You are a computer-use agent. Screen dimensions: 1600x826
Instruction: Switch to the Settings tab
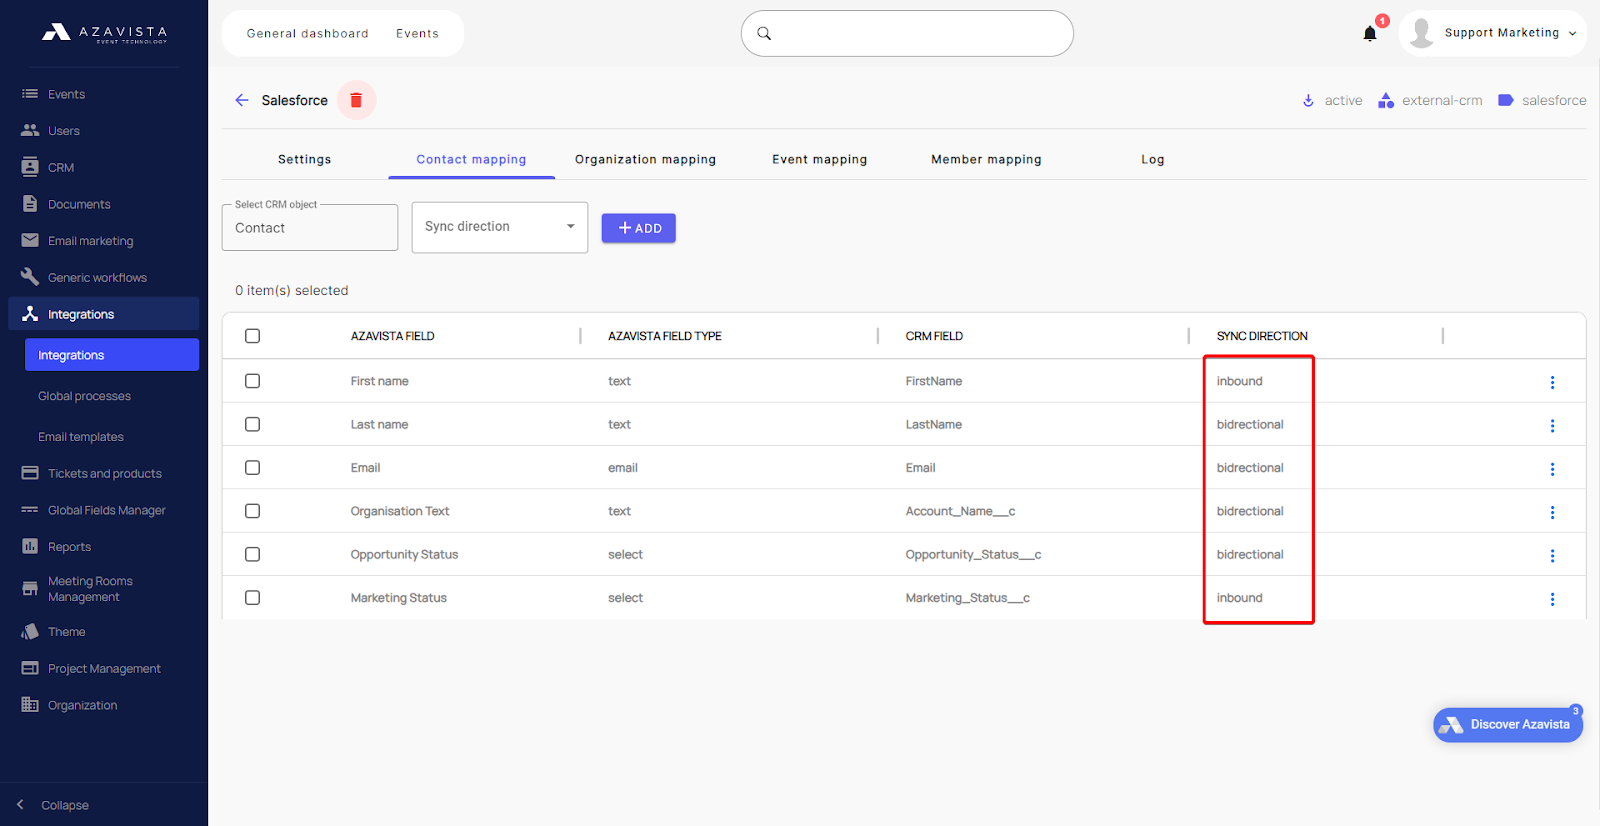(x=304, y=159)
